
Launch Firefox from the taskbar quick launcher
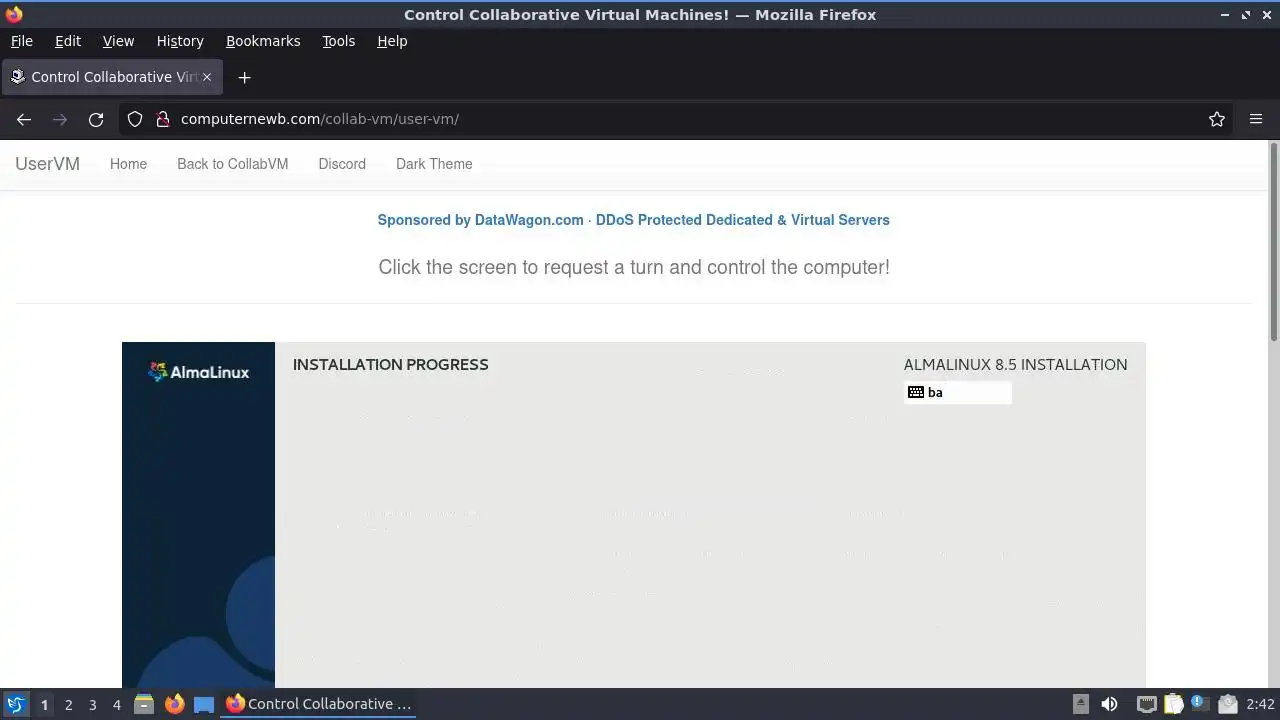[174, 704]
